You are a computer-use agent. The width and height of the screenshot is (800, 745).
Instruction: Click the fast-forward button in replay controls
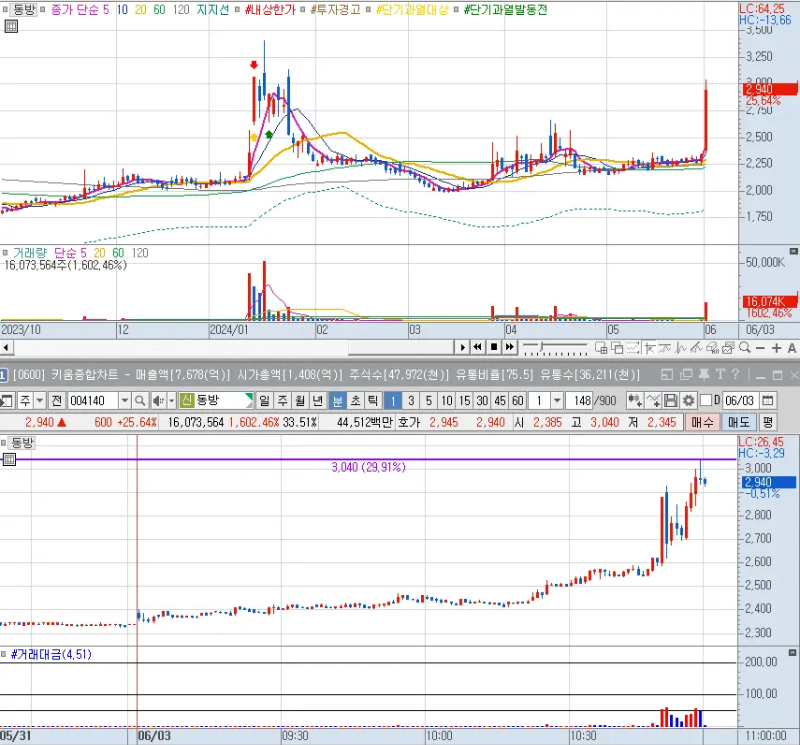tap(509, 347)
